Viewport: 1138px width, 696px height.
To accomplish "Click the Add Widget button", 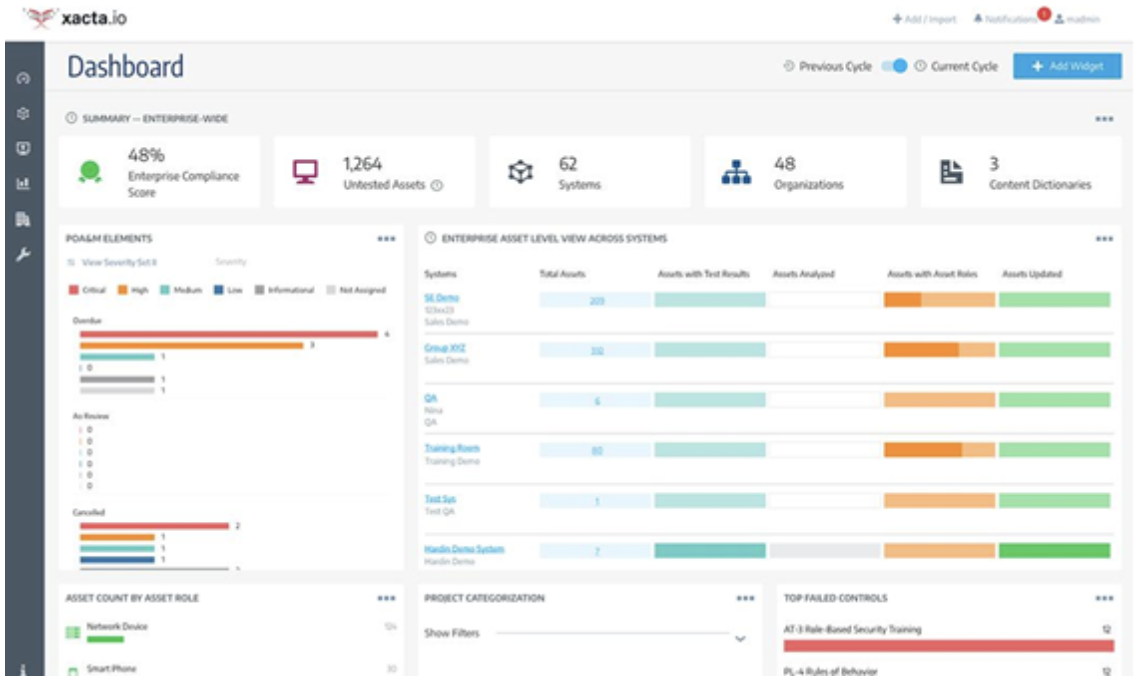I will (x=1066, y=66).
